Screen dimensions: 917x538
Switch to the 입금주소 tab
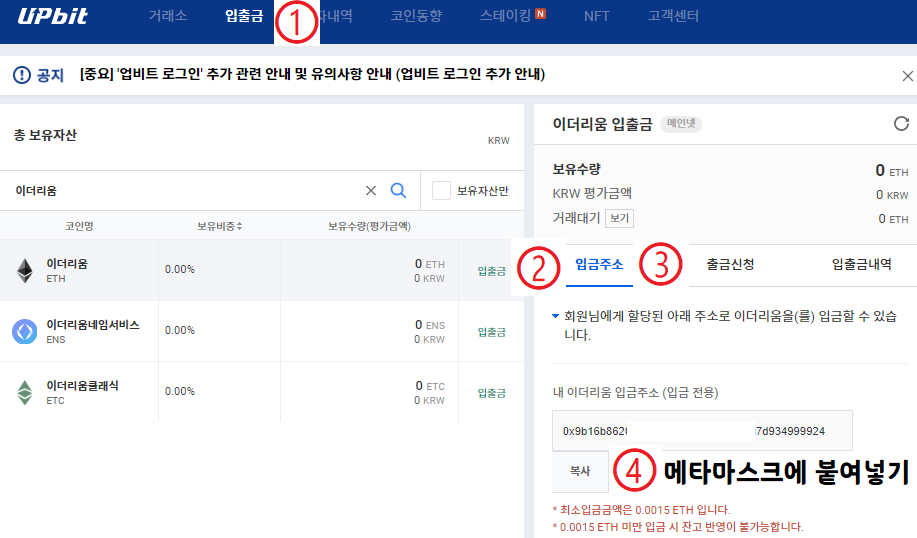599,264
